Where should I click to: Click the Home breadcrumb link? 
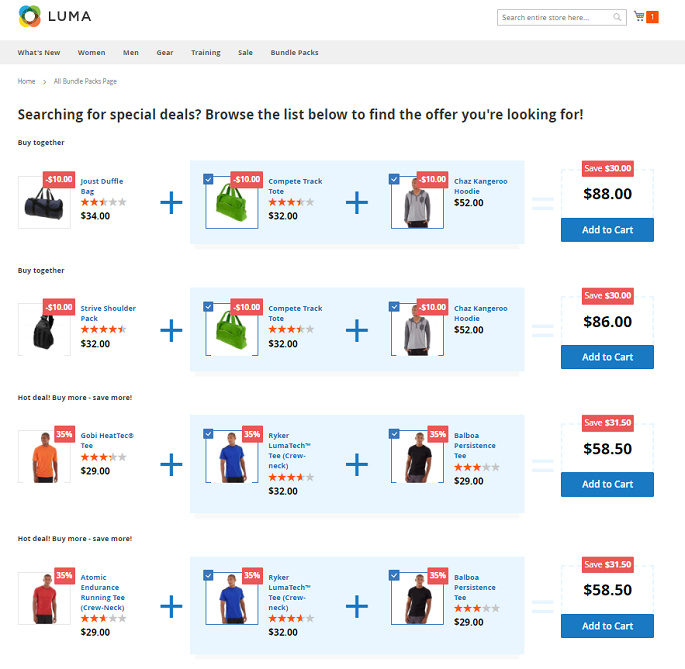pyautogui.click(x=26, y=81)
